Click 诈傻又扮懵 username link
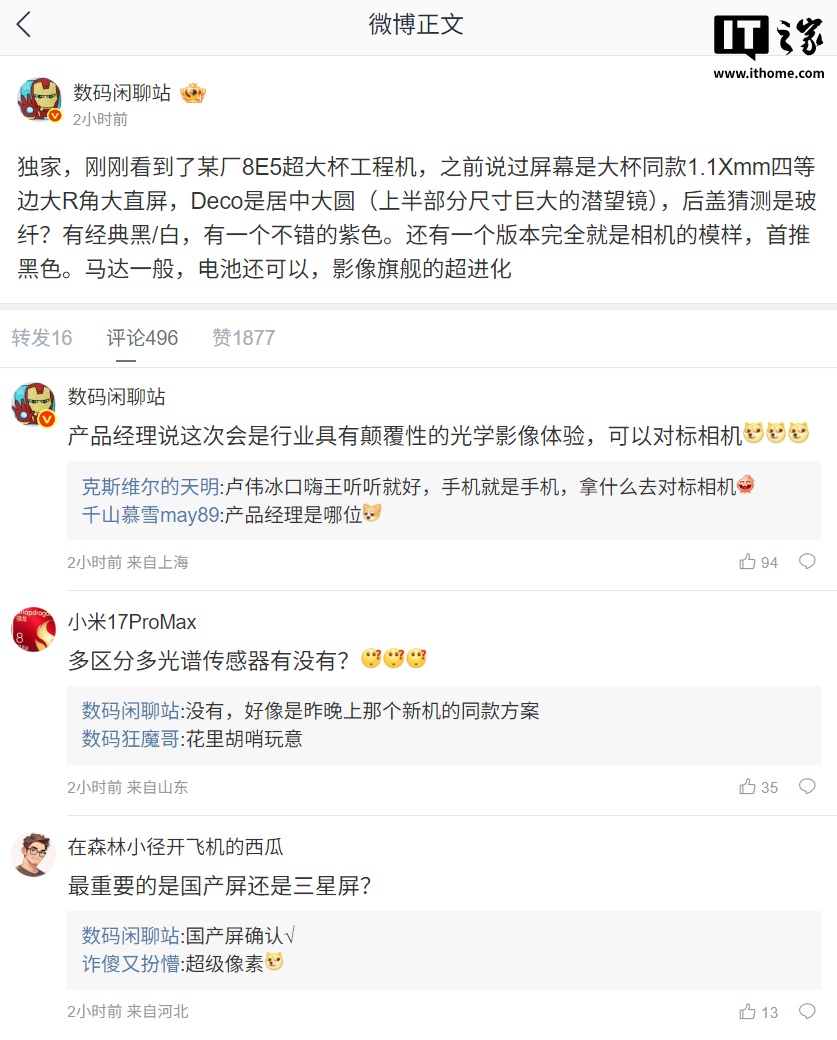837x1040 pixels. pos(131,963)
